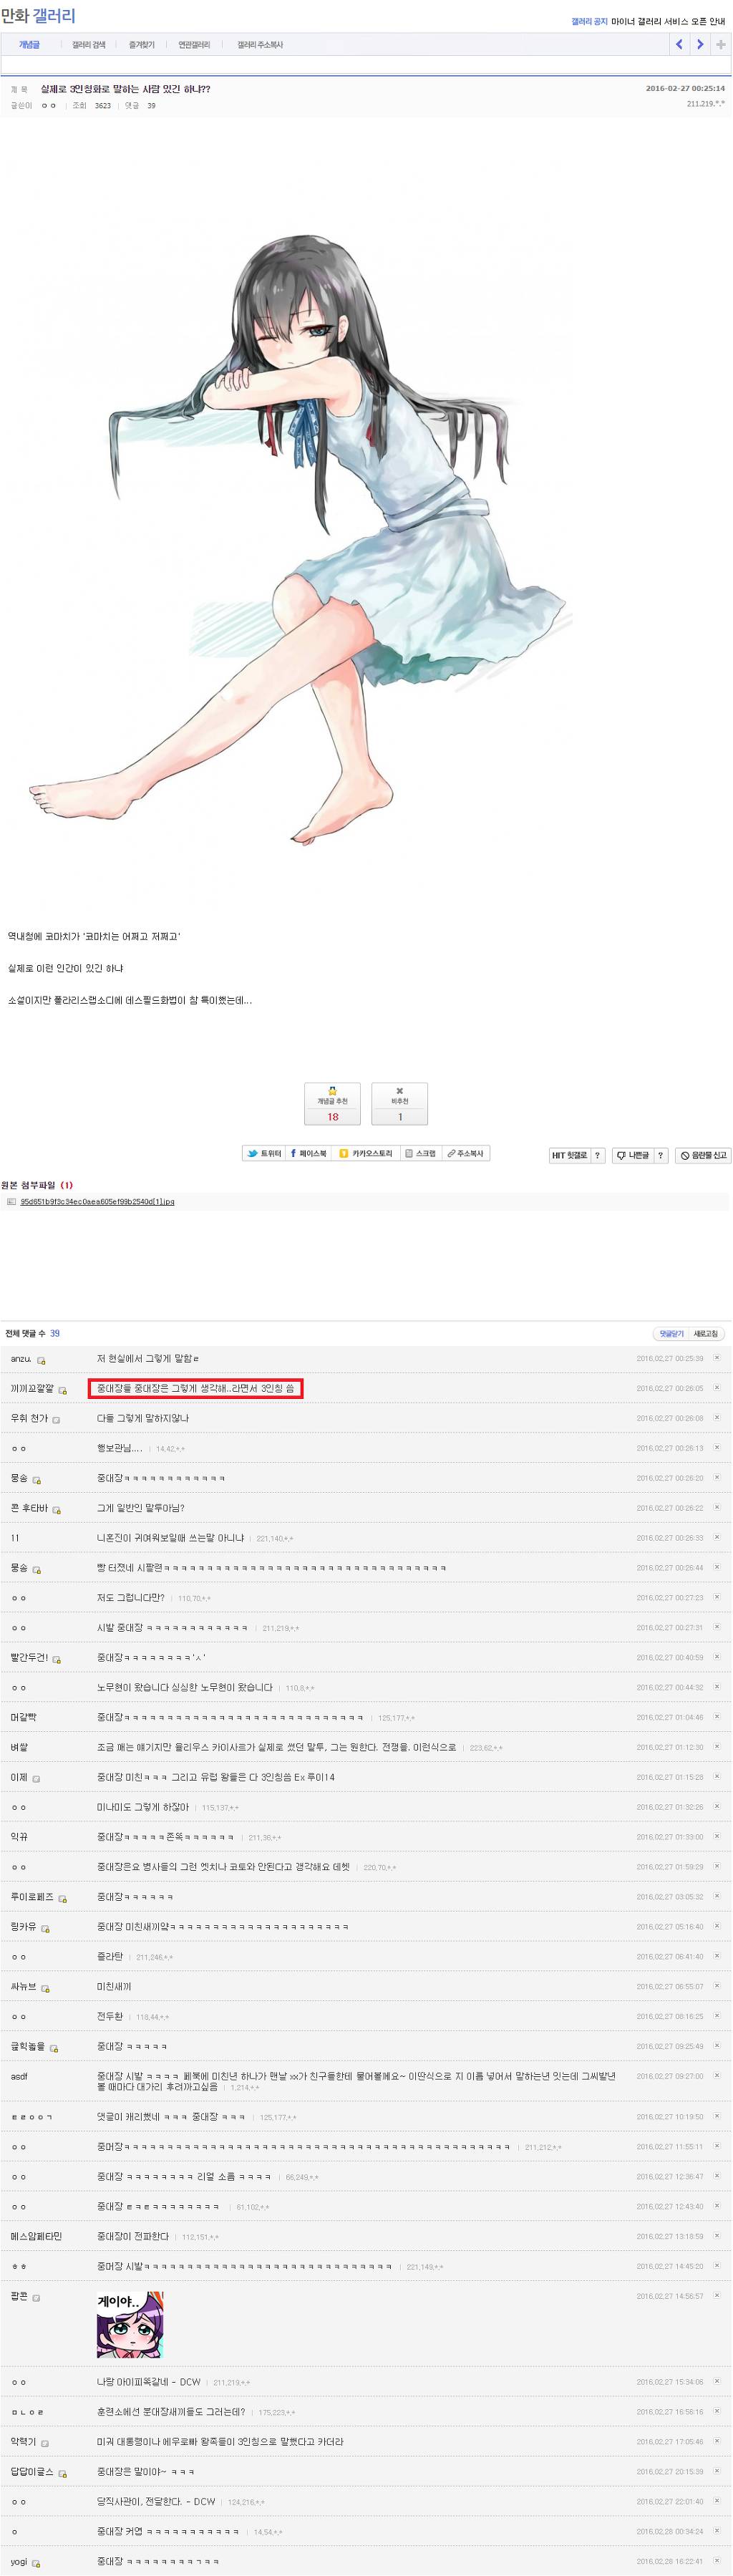
Task: Click the 음란물 신고 report button
Action: pyautogui.click(x=703, y=1155)
